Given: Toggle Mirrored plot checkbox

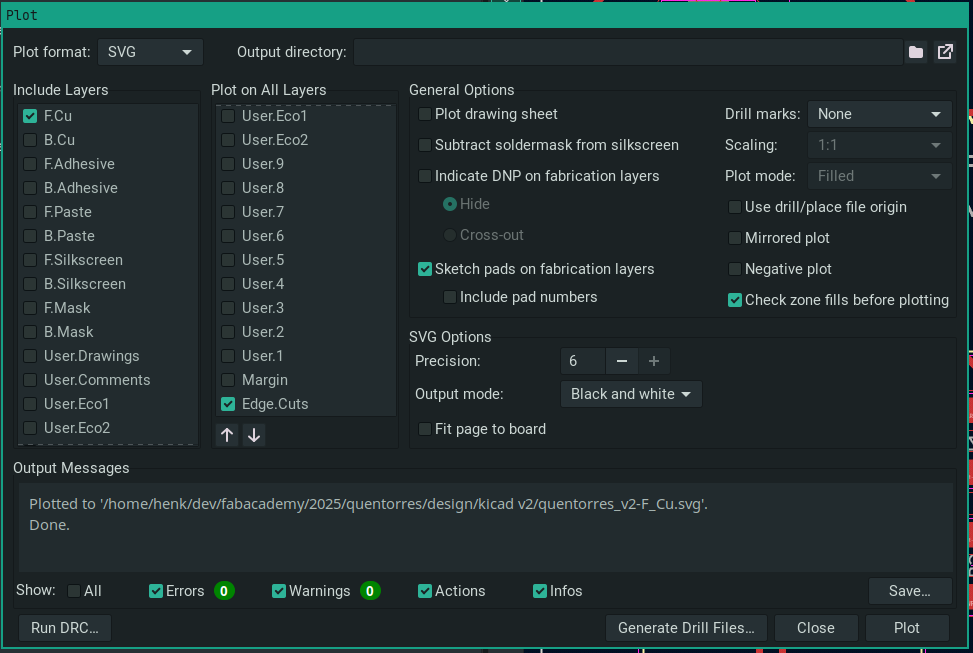Looking at the screenshot, I should coord(736,238).
